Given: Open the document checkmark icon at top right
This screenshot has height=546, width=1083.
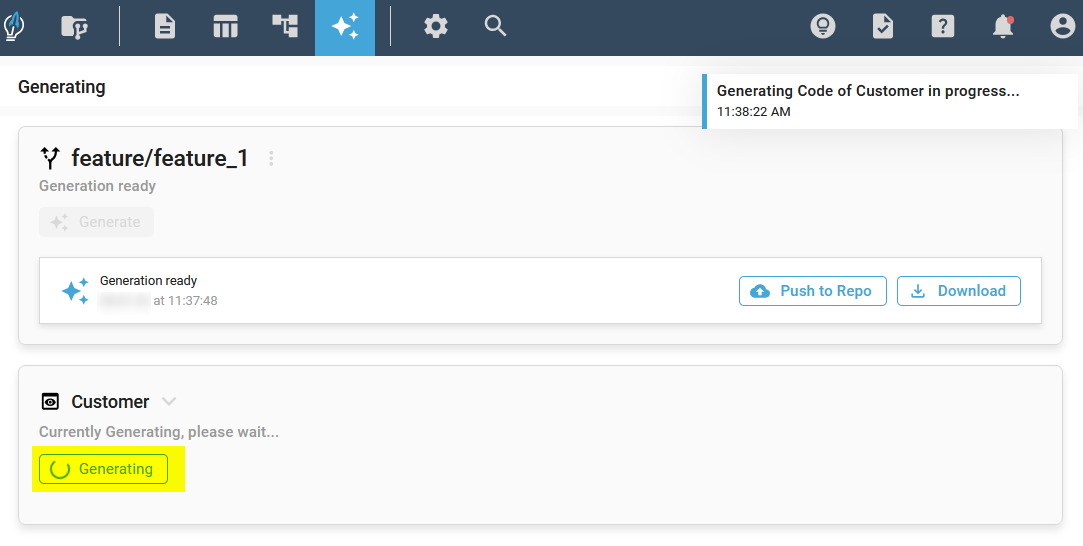Looking at the screenshot, I should pyautogui.click(x=883, y=27).
